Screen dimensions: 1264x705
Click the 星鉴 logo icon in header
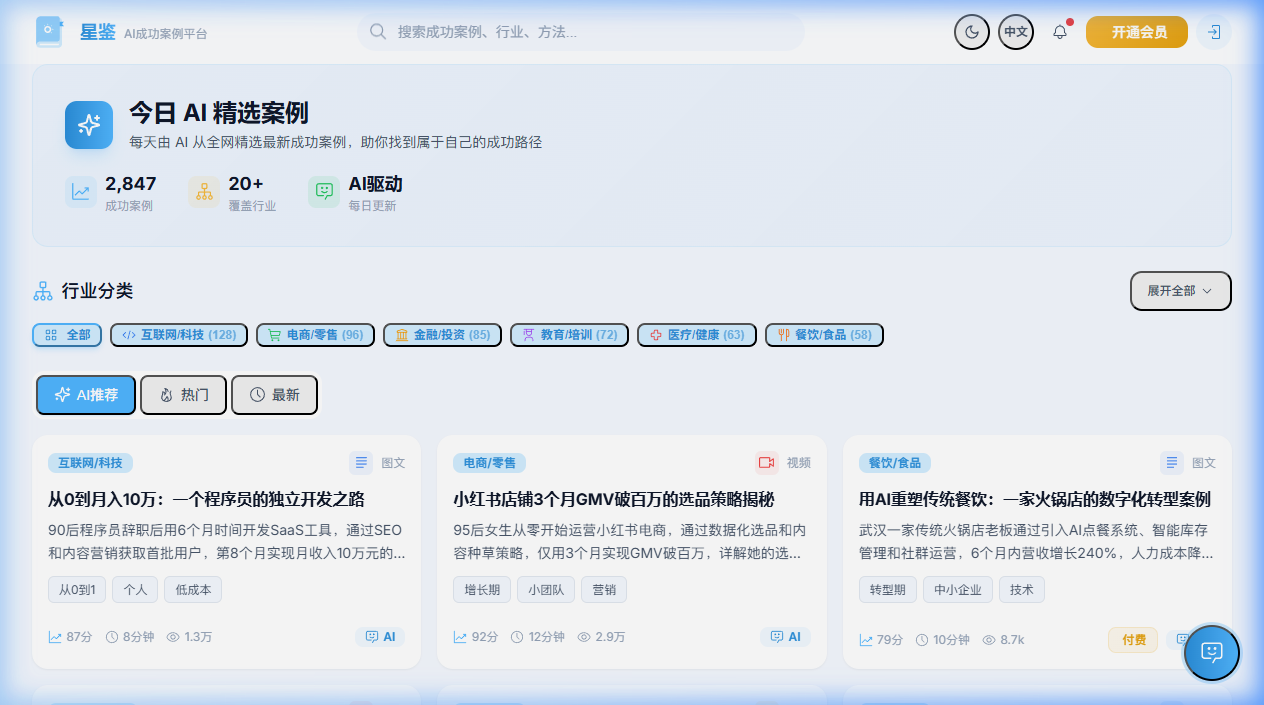click(x=48, y=31)
